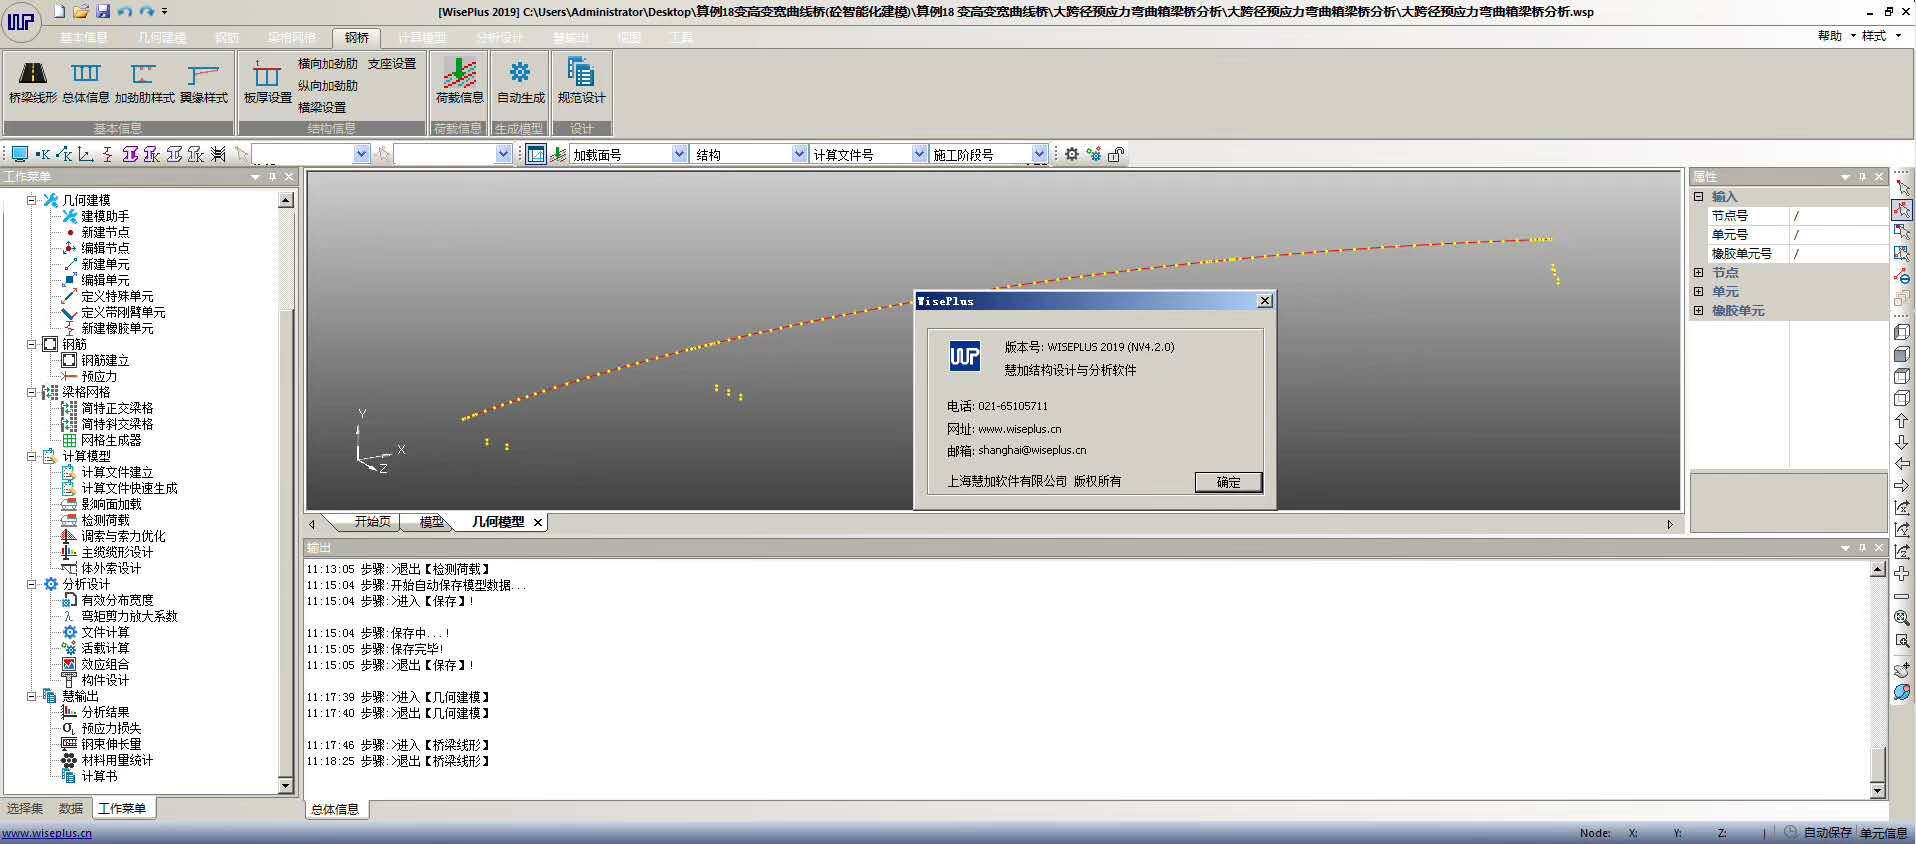The image size is (1916, 844).
Task: Click the 总体信息 tab in output panel
Action: point(334,809)
